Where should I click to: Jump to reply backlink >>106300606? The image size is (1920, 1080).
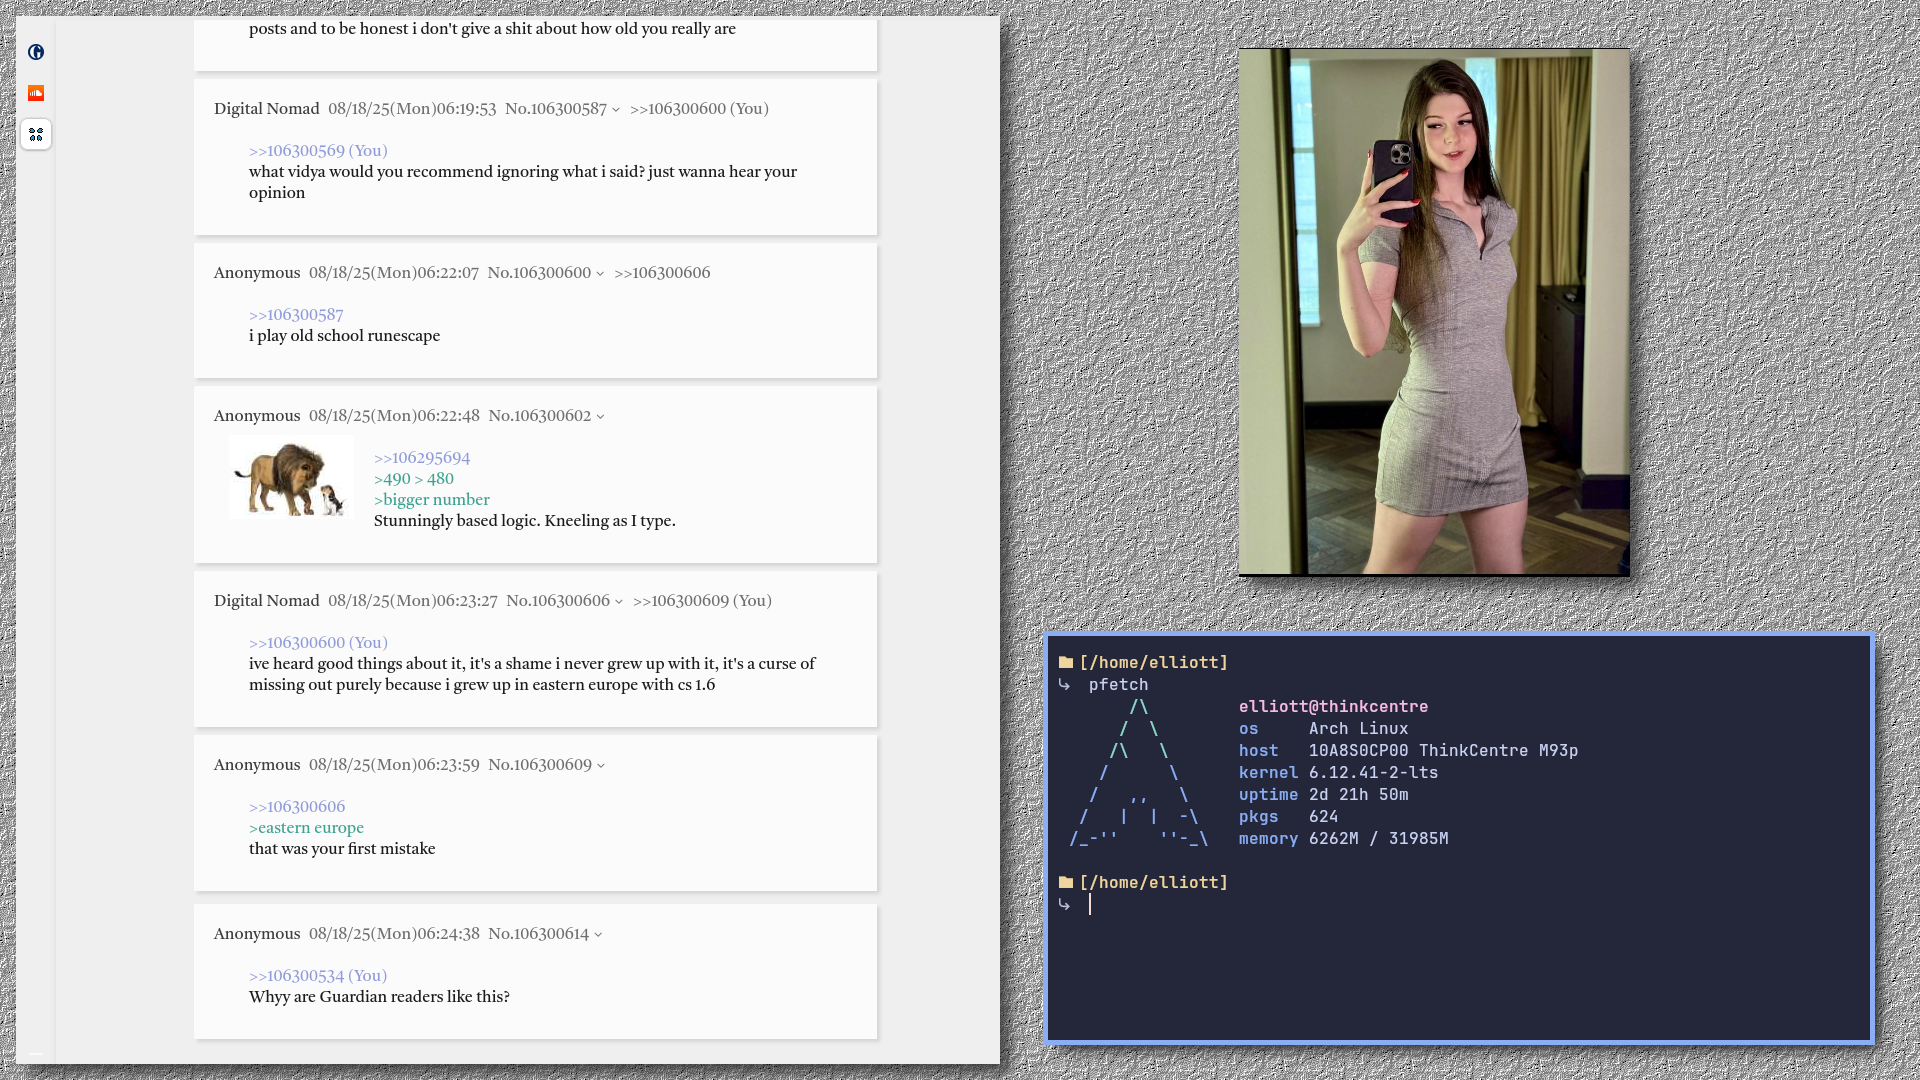point(661,273)
